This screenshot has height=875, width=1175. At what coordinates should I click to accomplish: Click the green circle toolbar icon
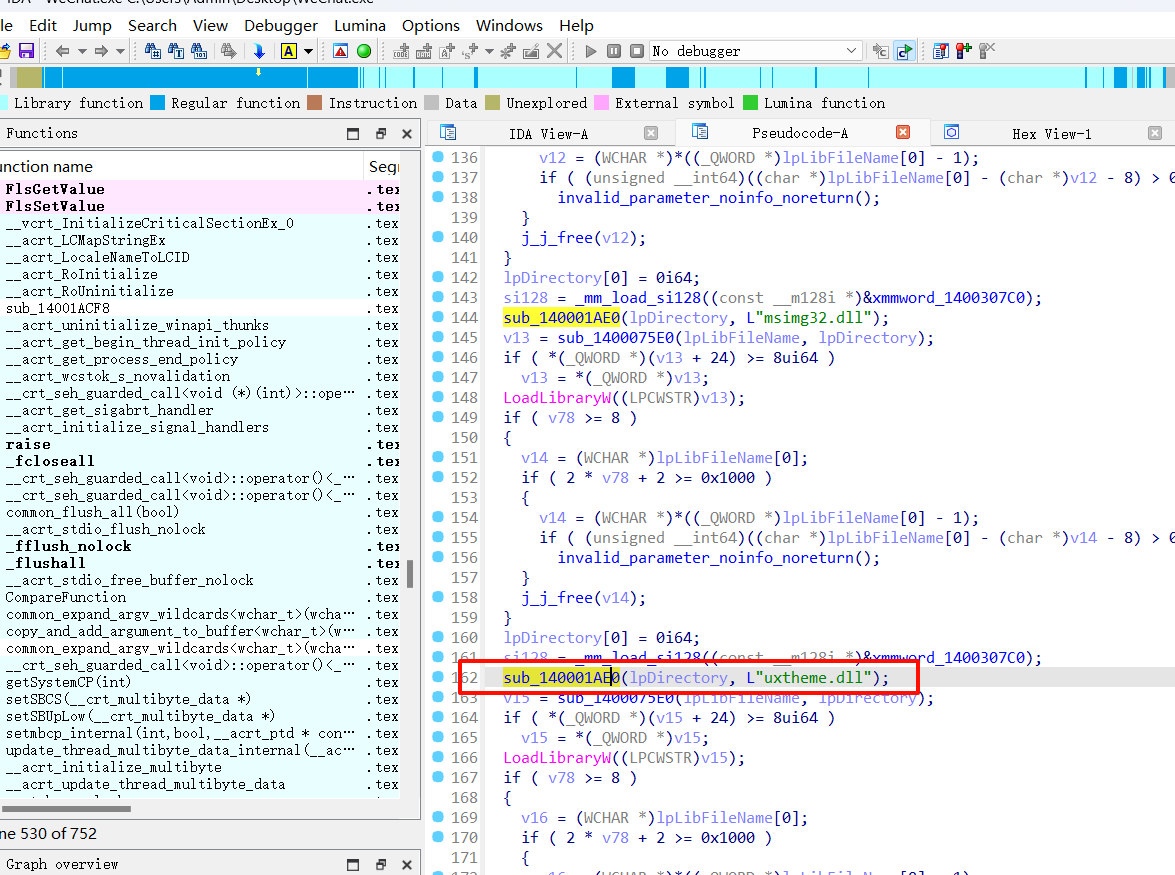[364, 51]
